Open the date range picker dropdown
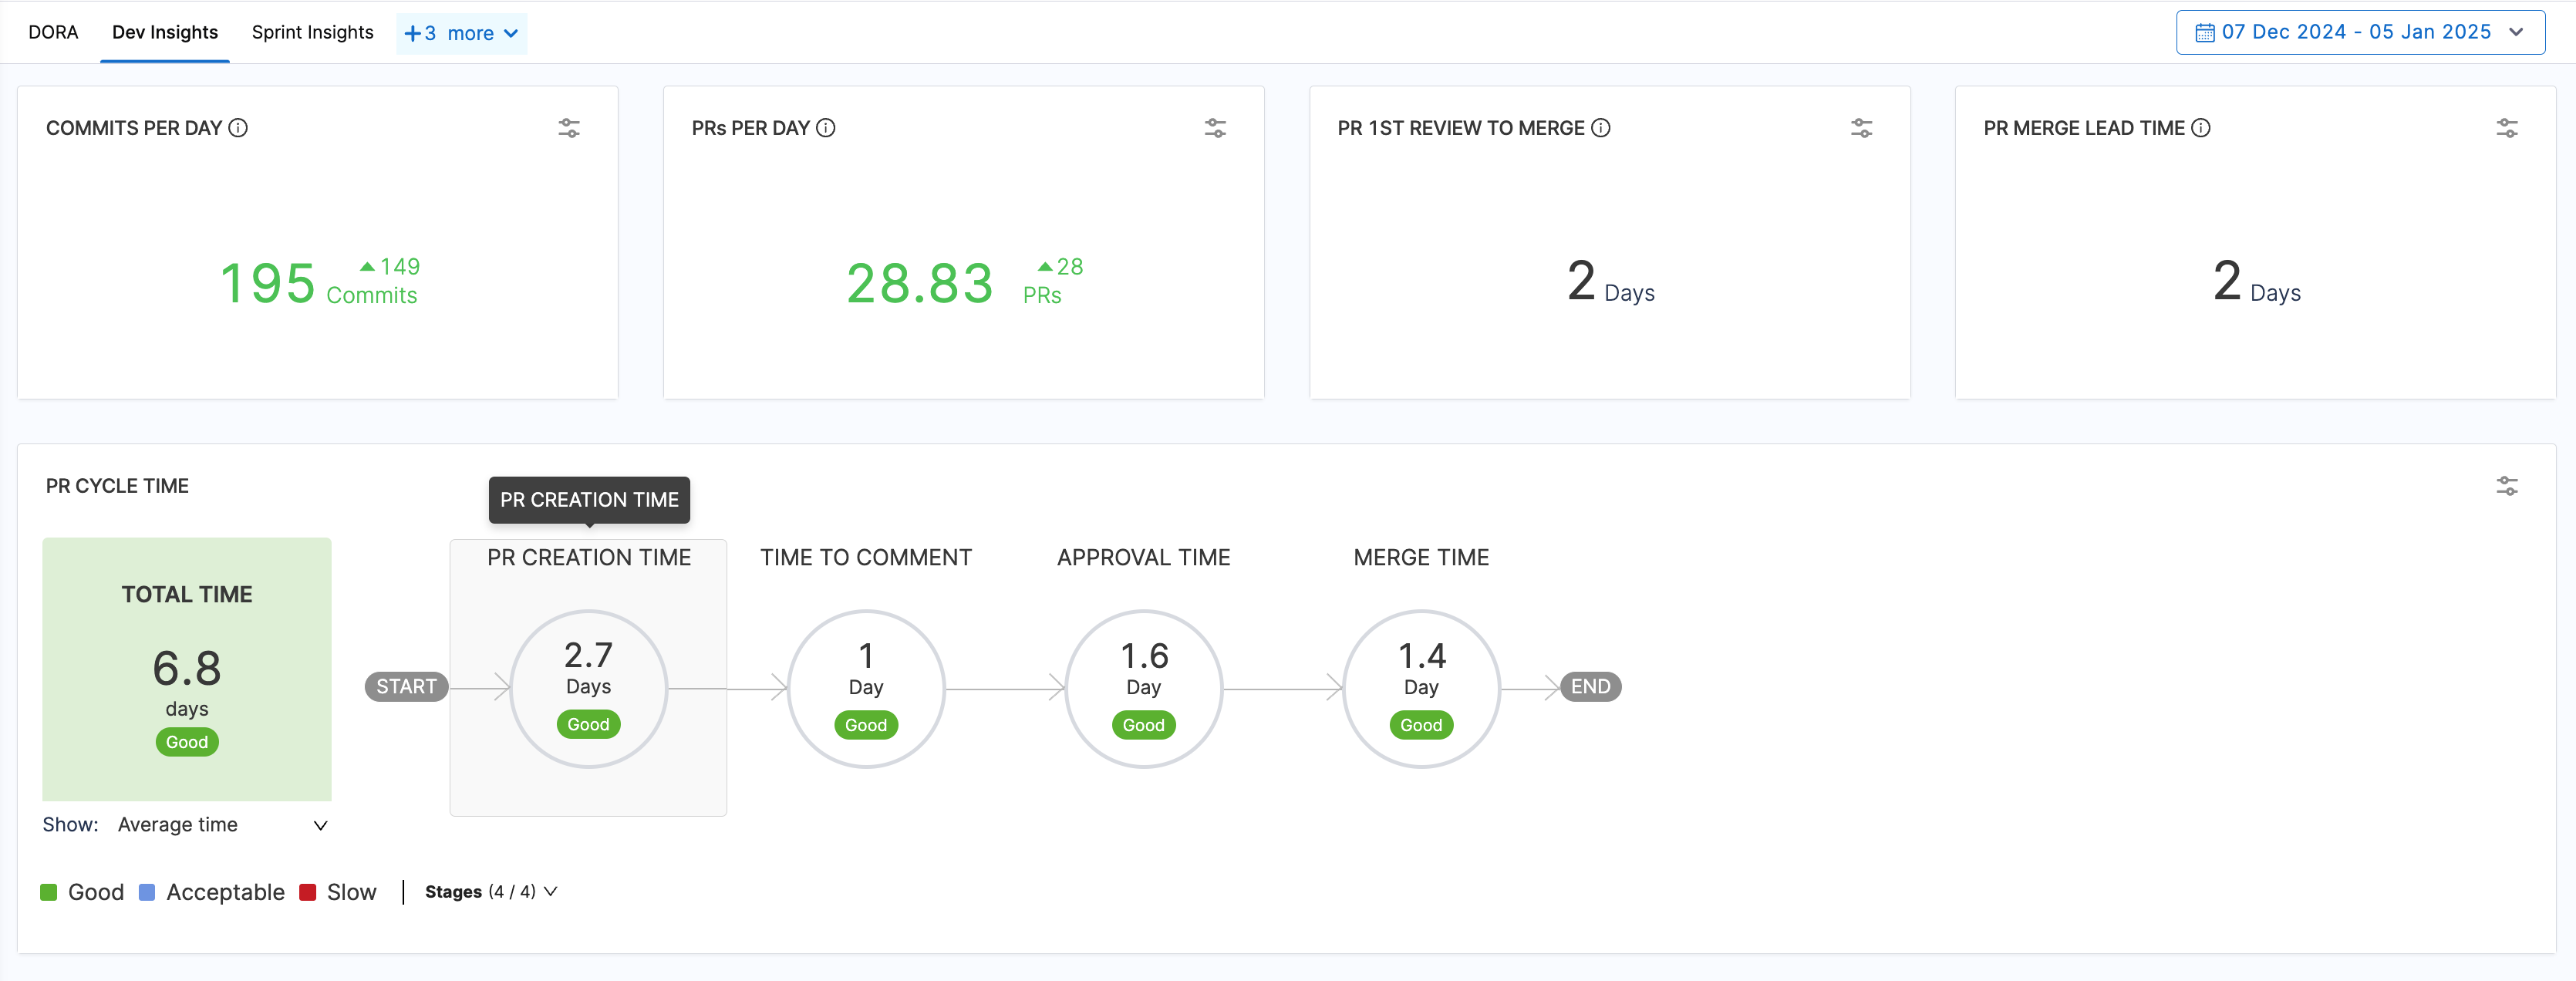The height and width of the screenshot is (981, 2576). coord(2359,32)
